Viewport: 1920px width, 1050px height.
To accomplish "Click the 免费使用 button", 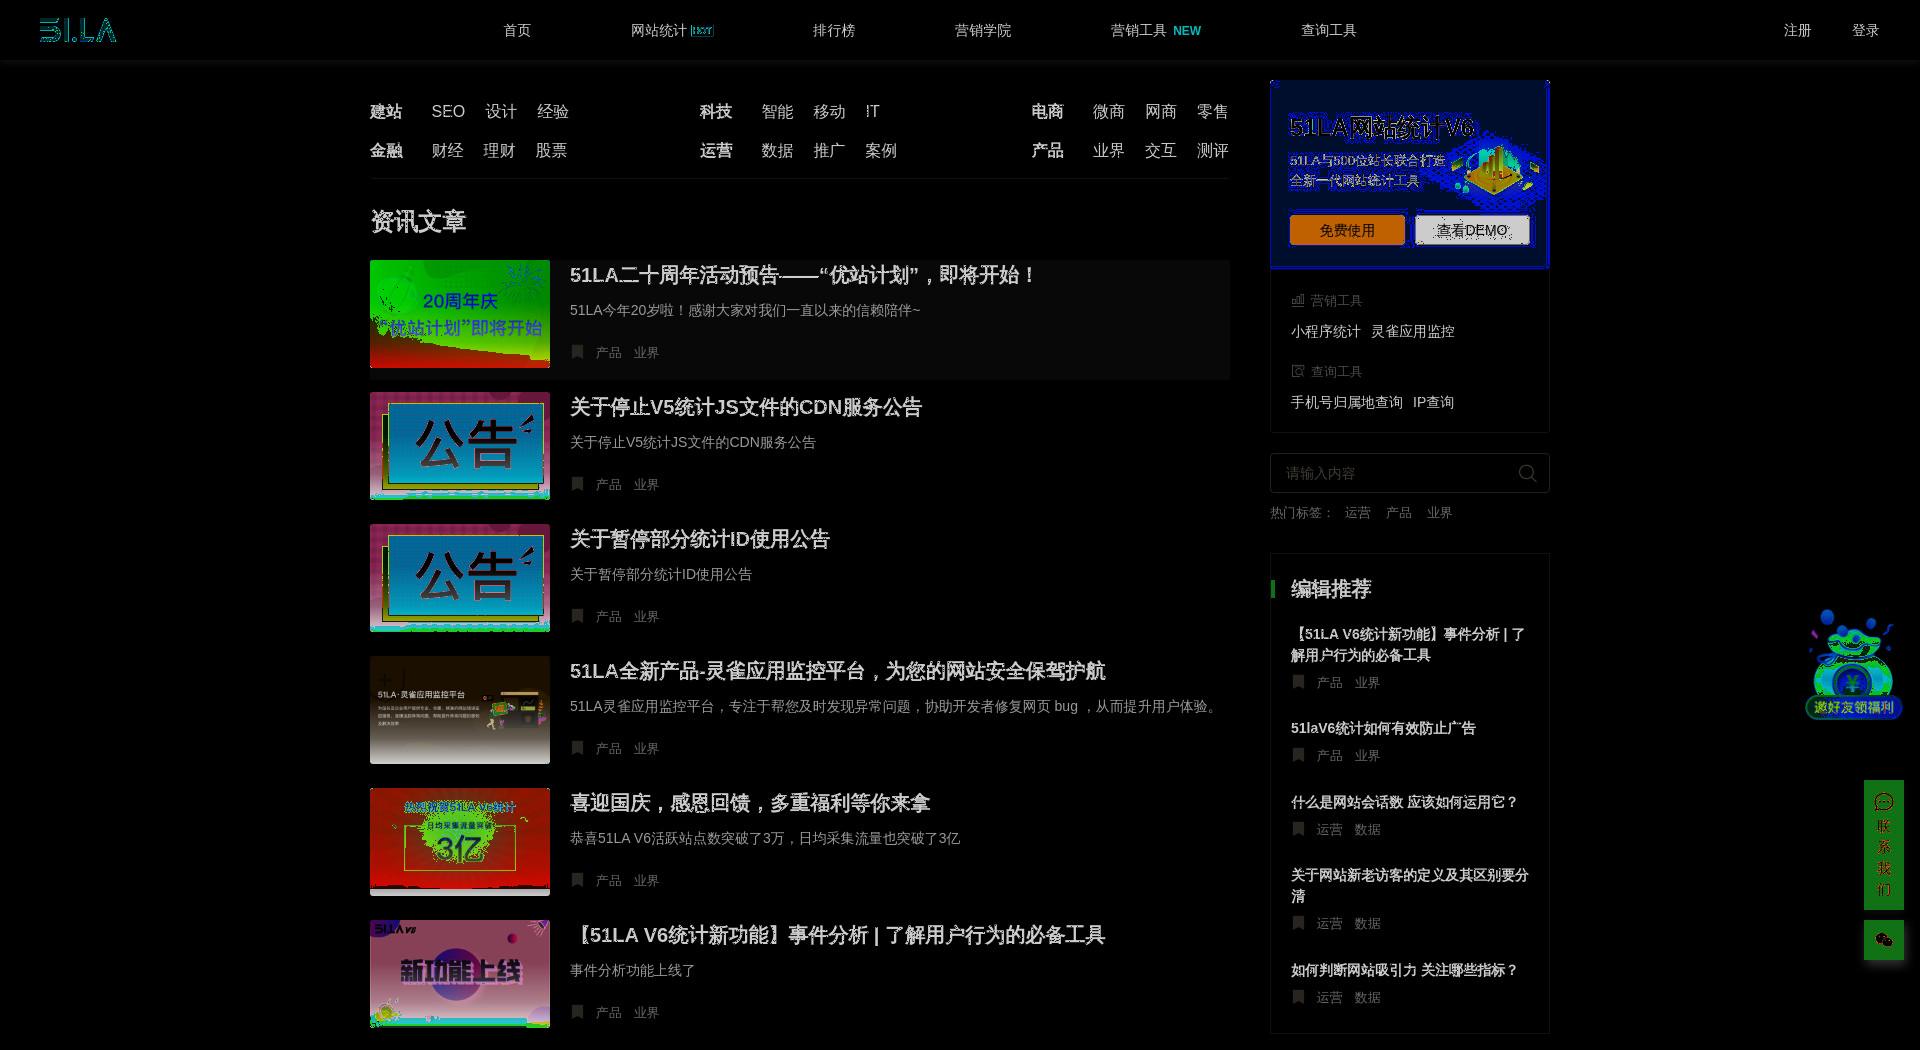I will tap(1347, 230).
